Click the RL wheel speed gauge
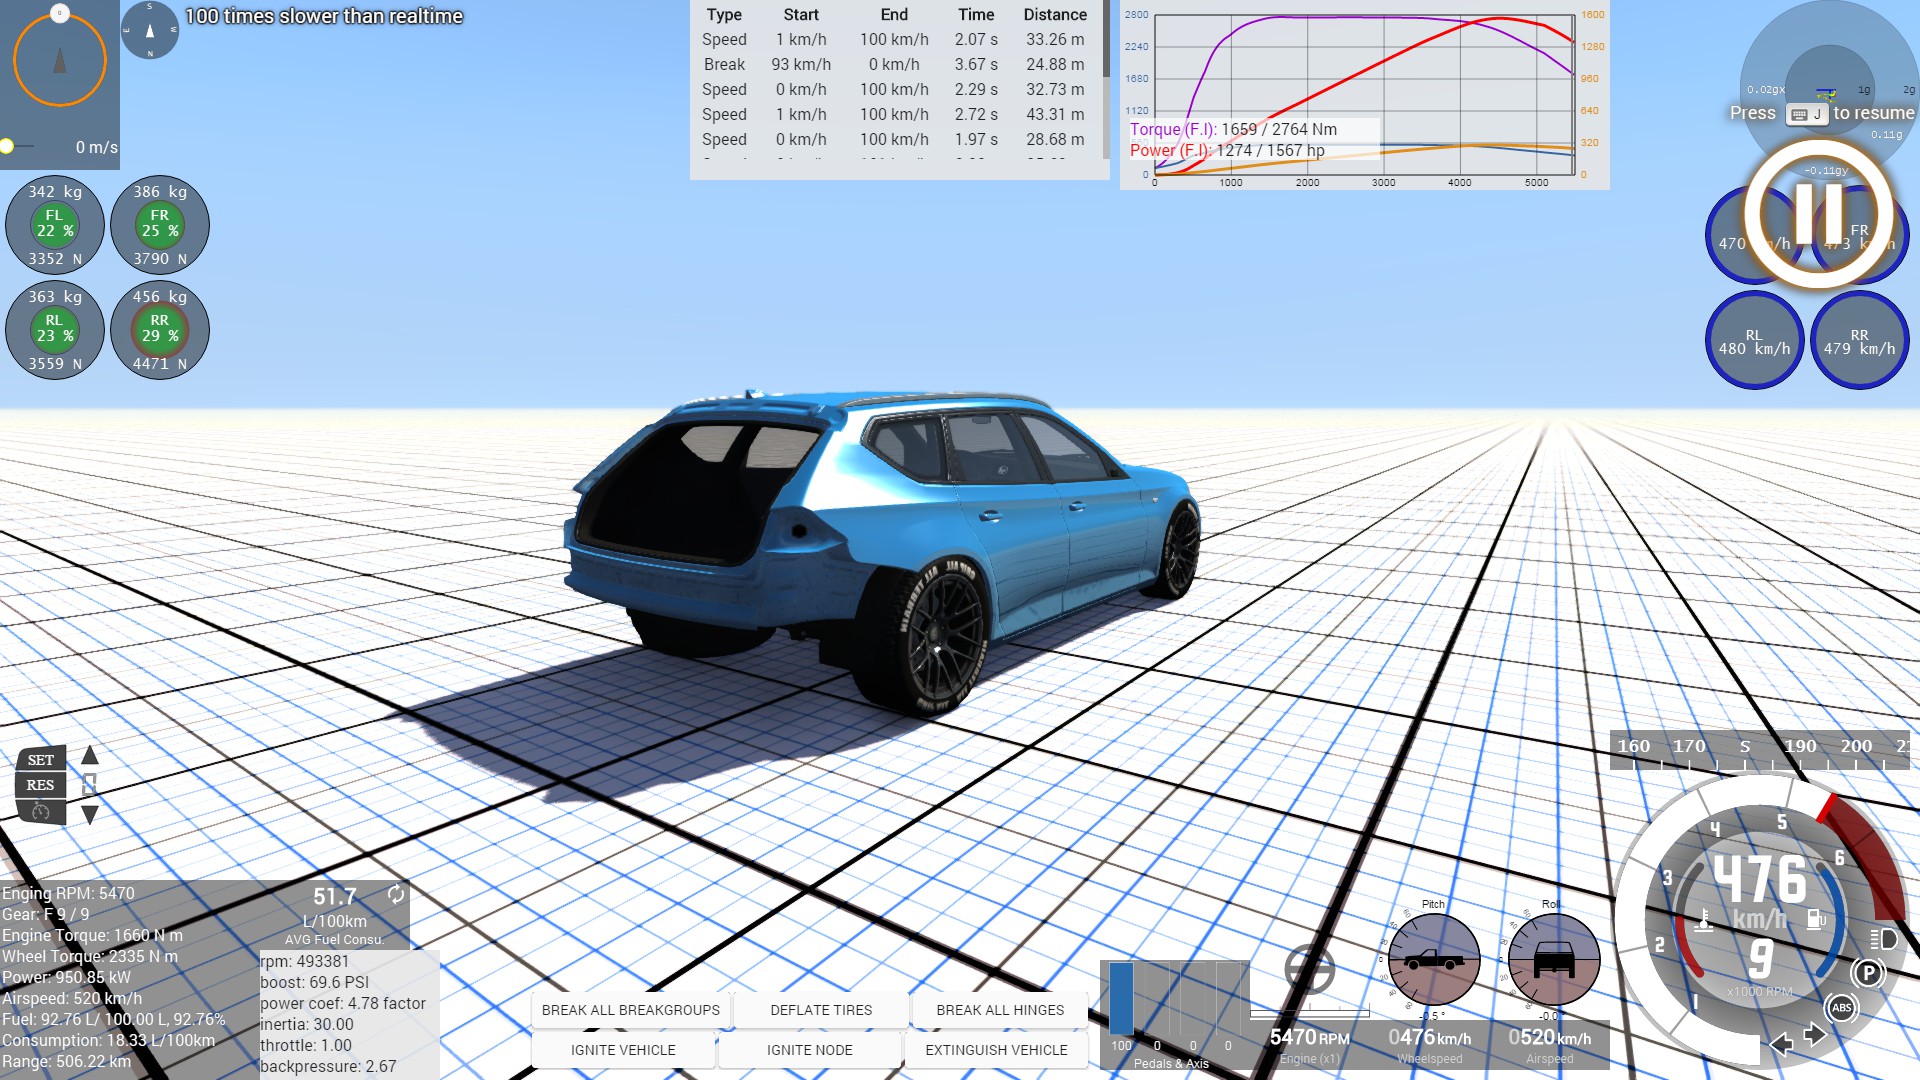This screenshot has width=1920, height=1080. (1754, 341)
